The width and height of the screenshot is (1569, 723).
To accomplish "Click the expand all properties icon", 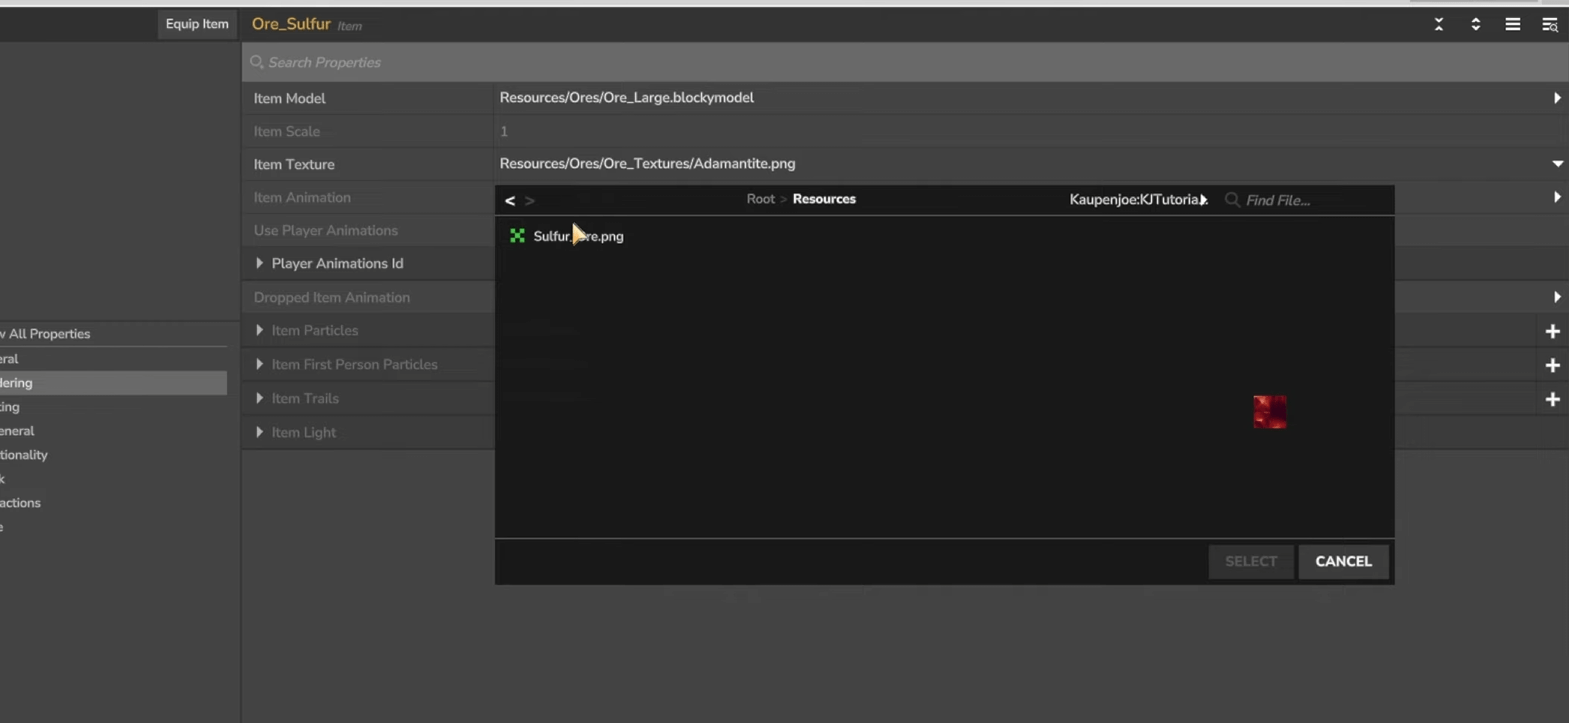I will [x=1475, y=25].
